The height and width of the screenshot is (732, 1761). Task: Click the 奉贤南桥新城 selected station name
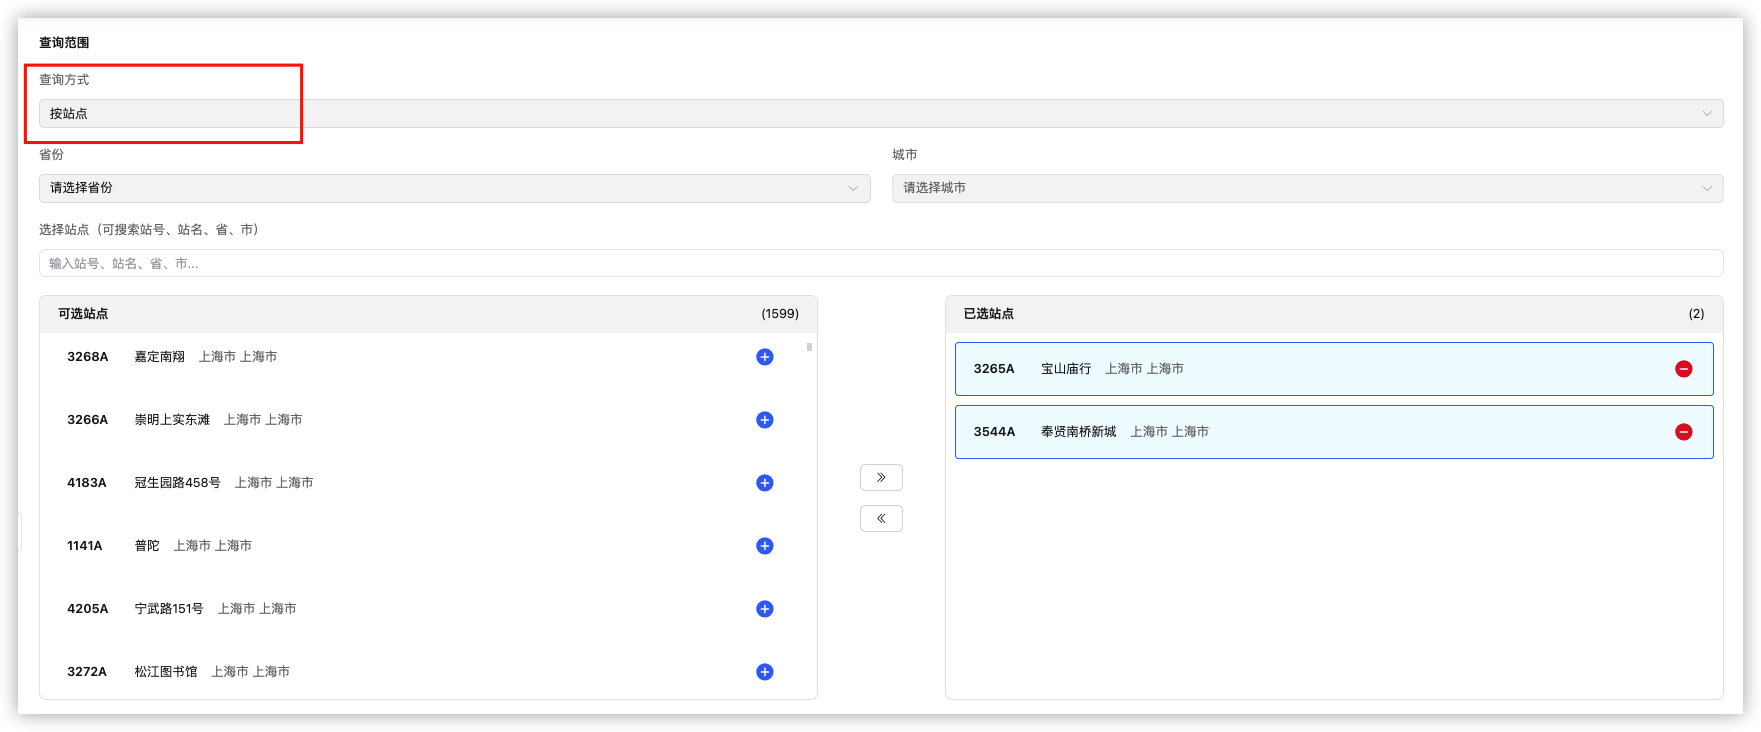click(1078, 432)
